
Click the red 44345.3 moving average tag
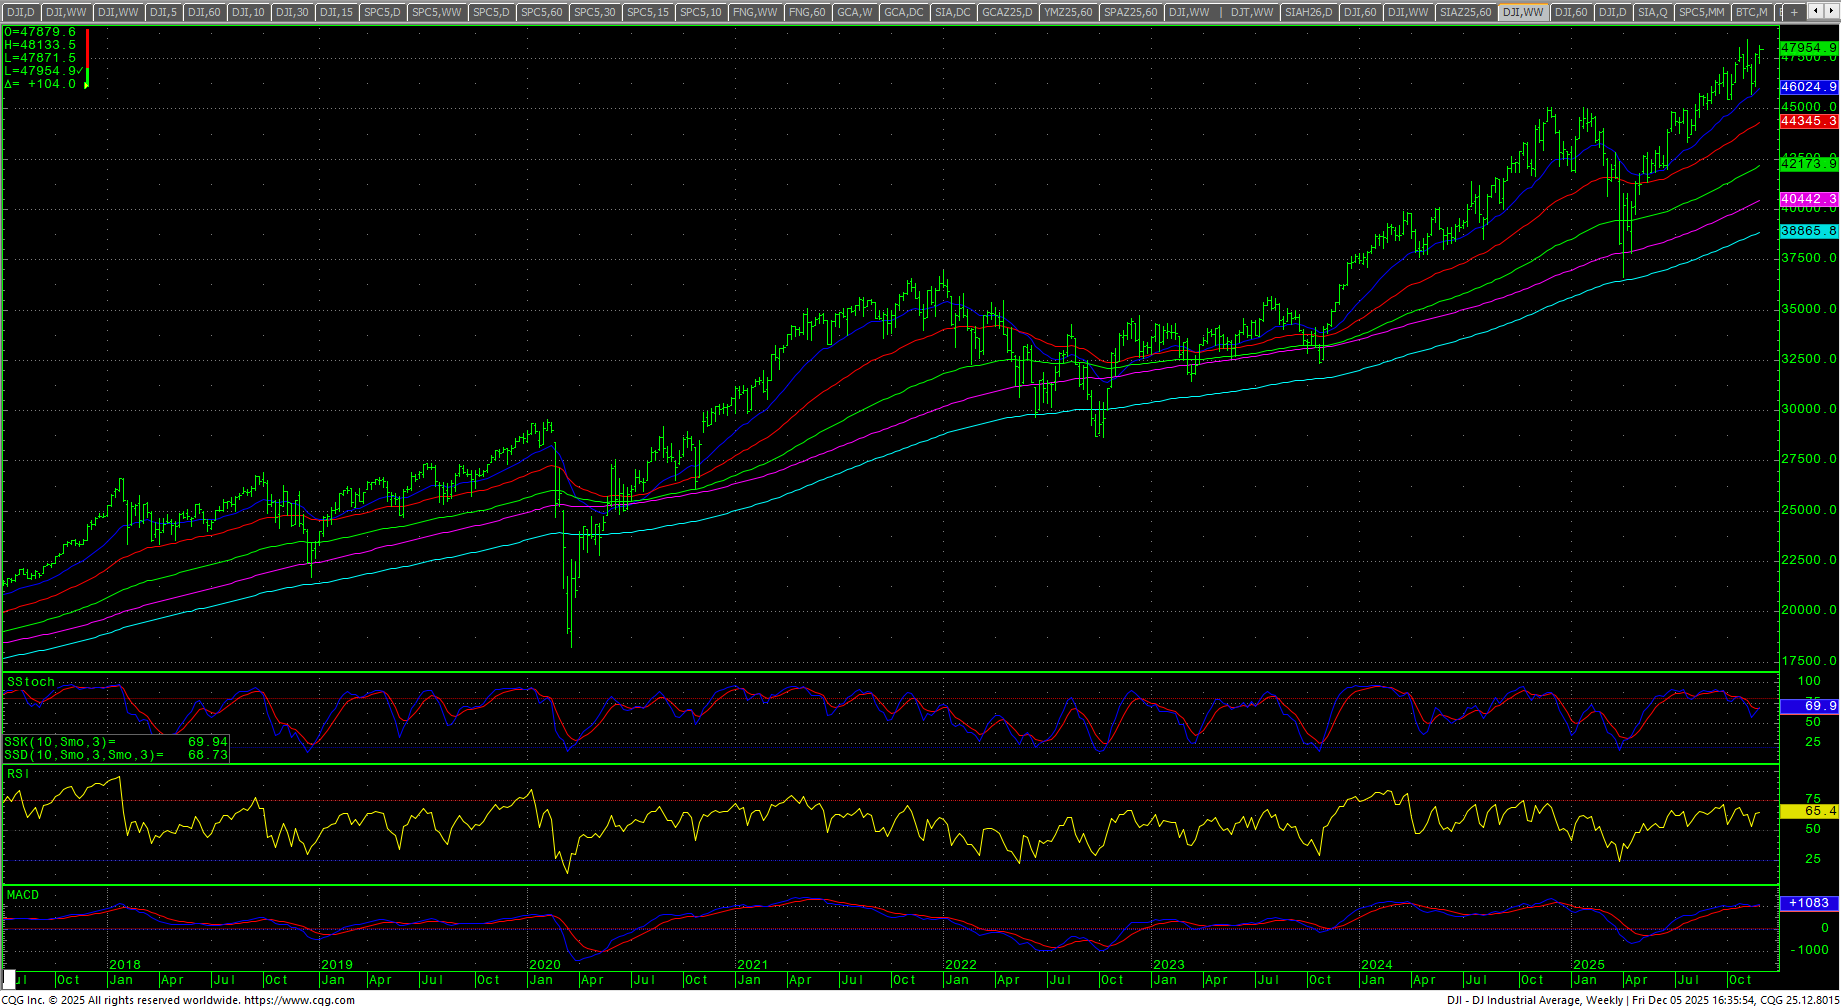(x=1808, y=121)
